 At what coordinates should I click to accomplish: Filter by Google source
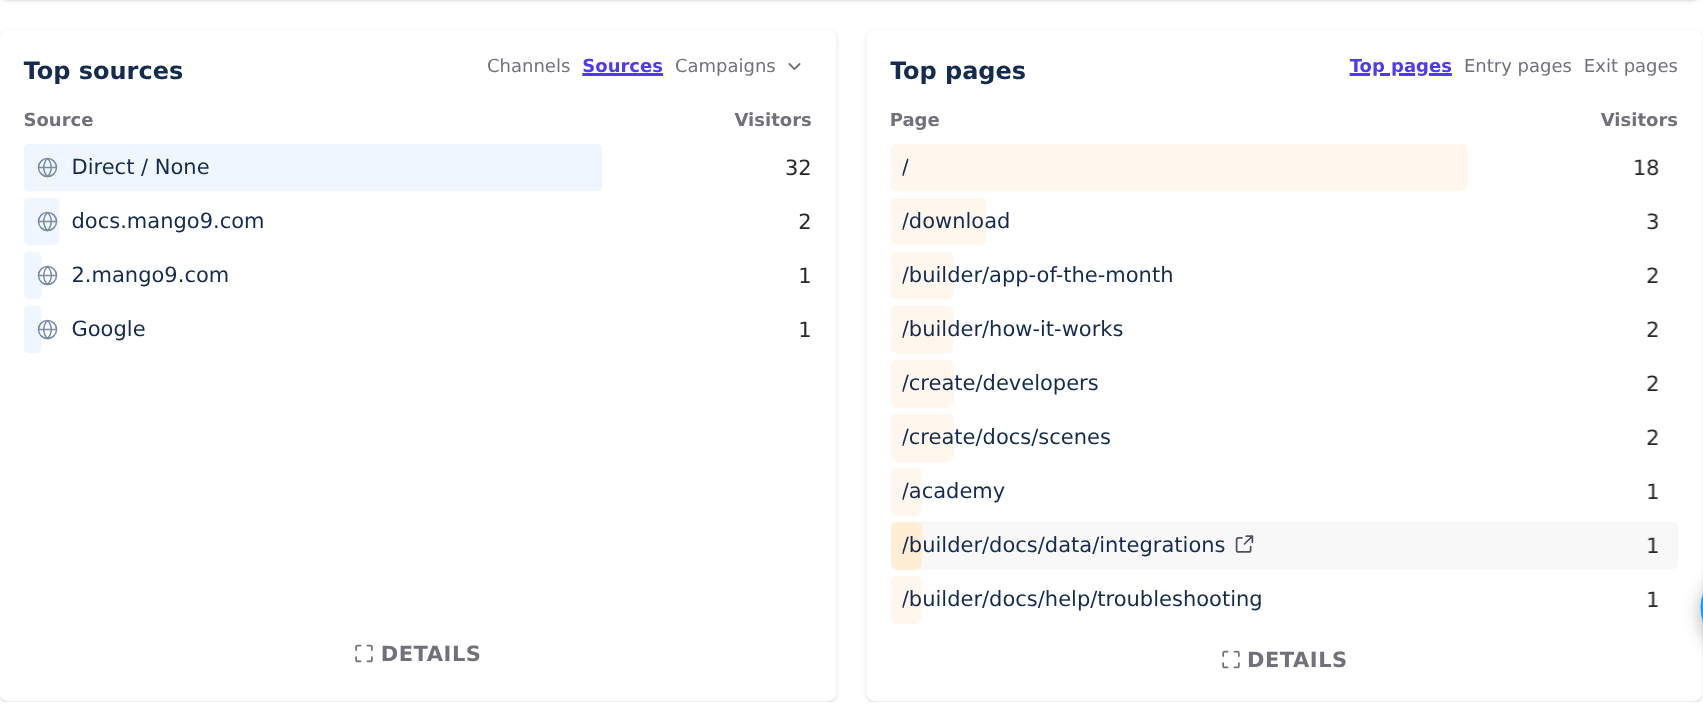[108, 329]
